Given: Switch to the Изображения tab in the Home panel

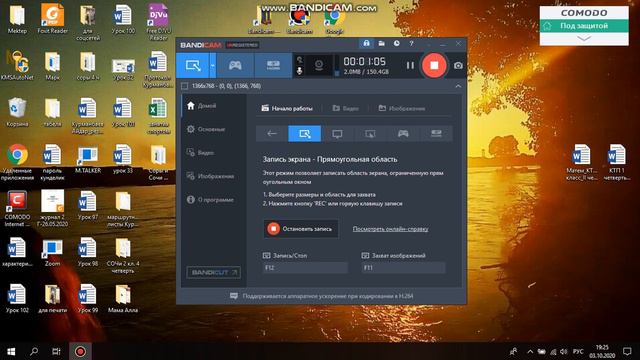Looking at the screenshot, I should [402, 108].
